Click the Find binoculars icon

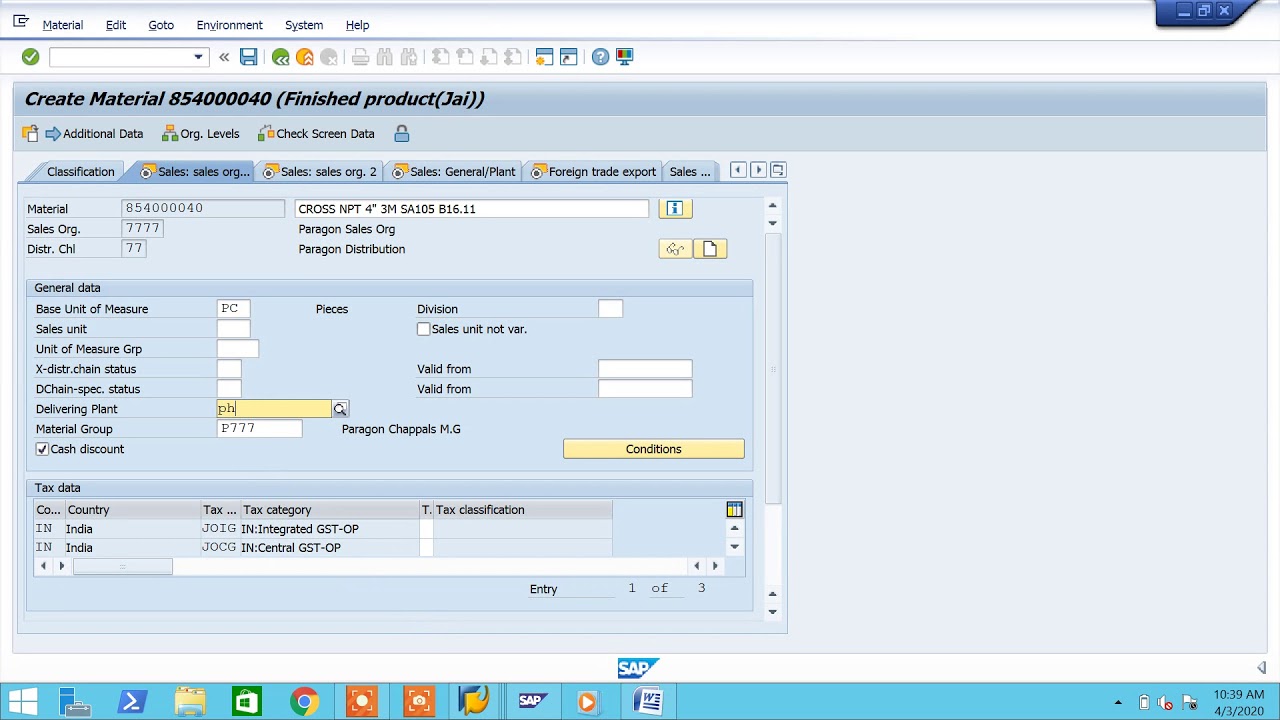(x=385, y=57)
